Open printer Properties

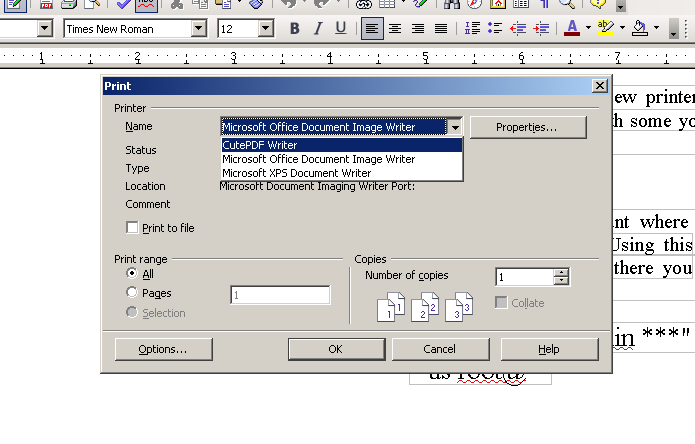tap(528, 128)
